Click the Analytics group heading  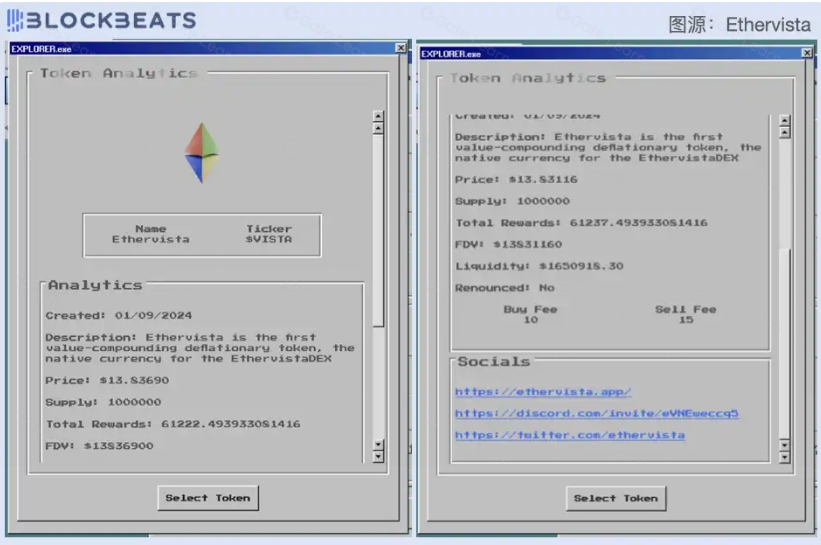click(x=95, y=285)
